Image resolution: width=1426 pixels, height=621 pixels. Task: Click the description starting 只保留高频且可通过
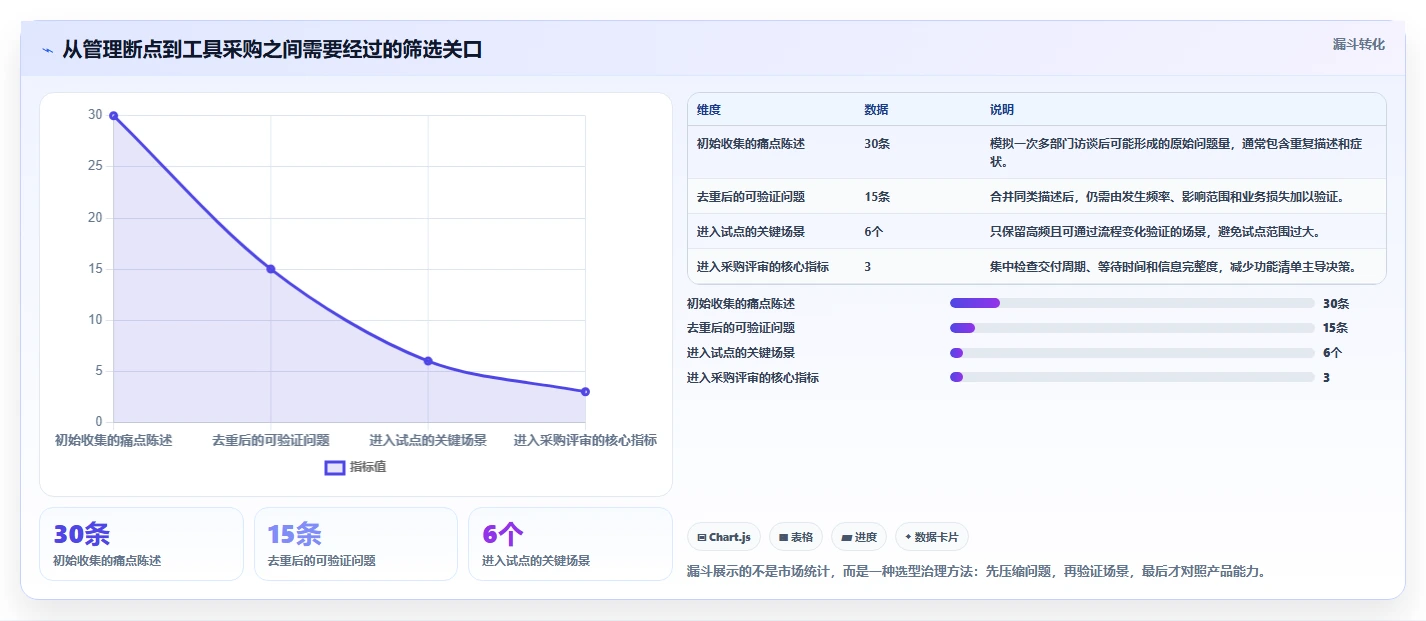[1155, 232]
